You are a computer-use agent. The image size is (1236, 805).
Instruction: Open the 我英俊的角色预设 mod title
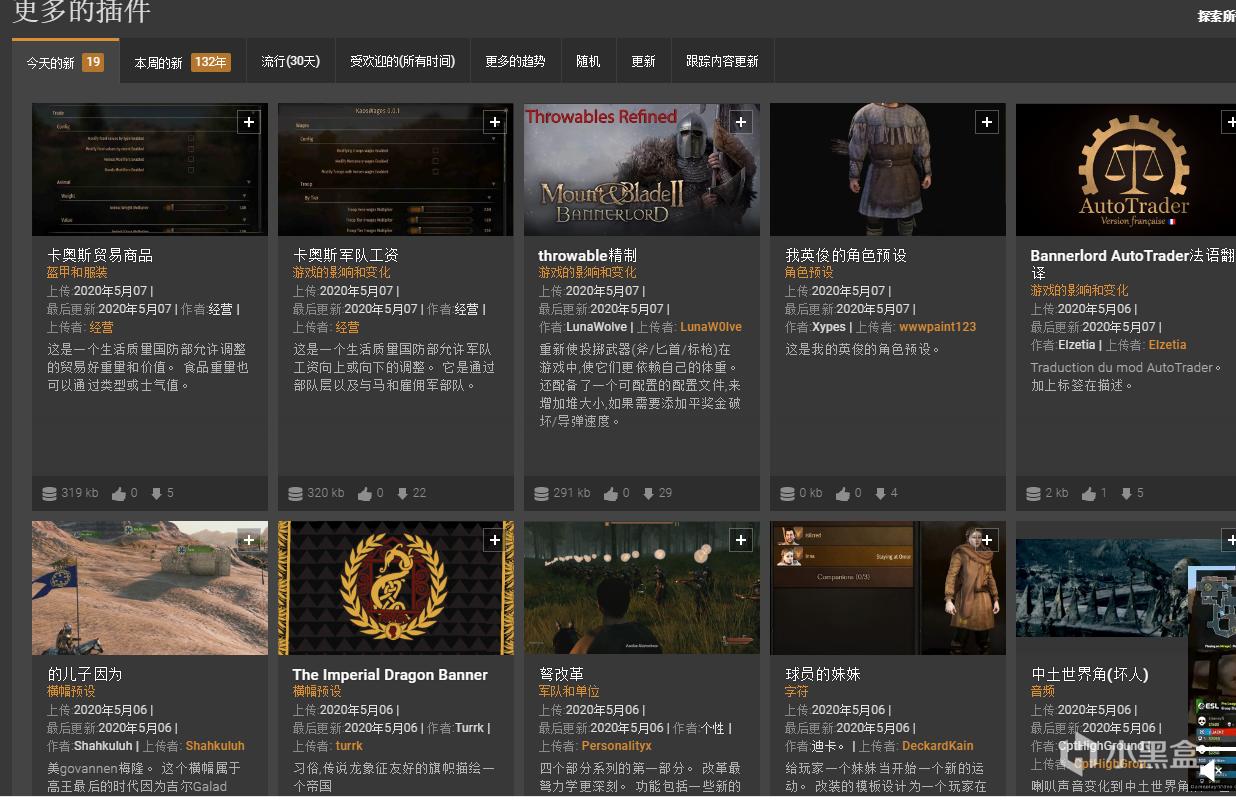tap(846, 255)
